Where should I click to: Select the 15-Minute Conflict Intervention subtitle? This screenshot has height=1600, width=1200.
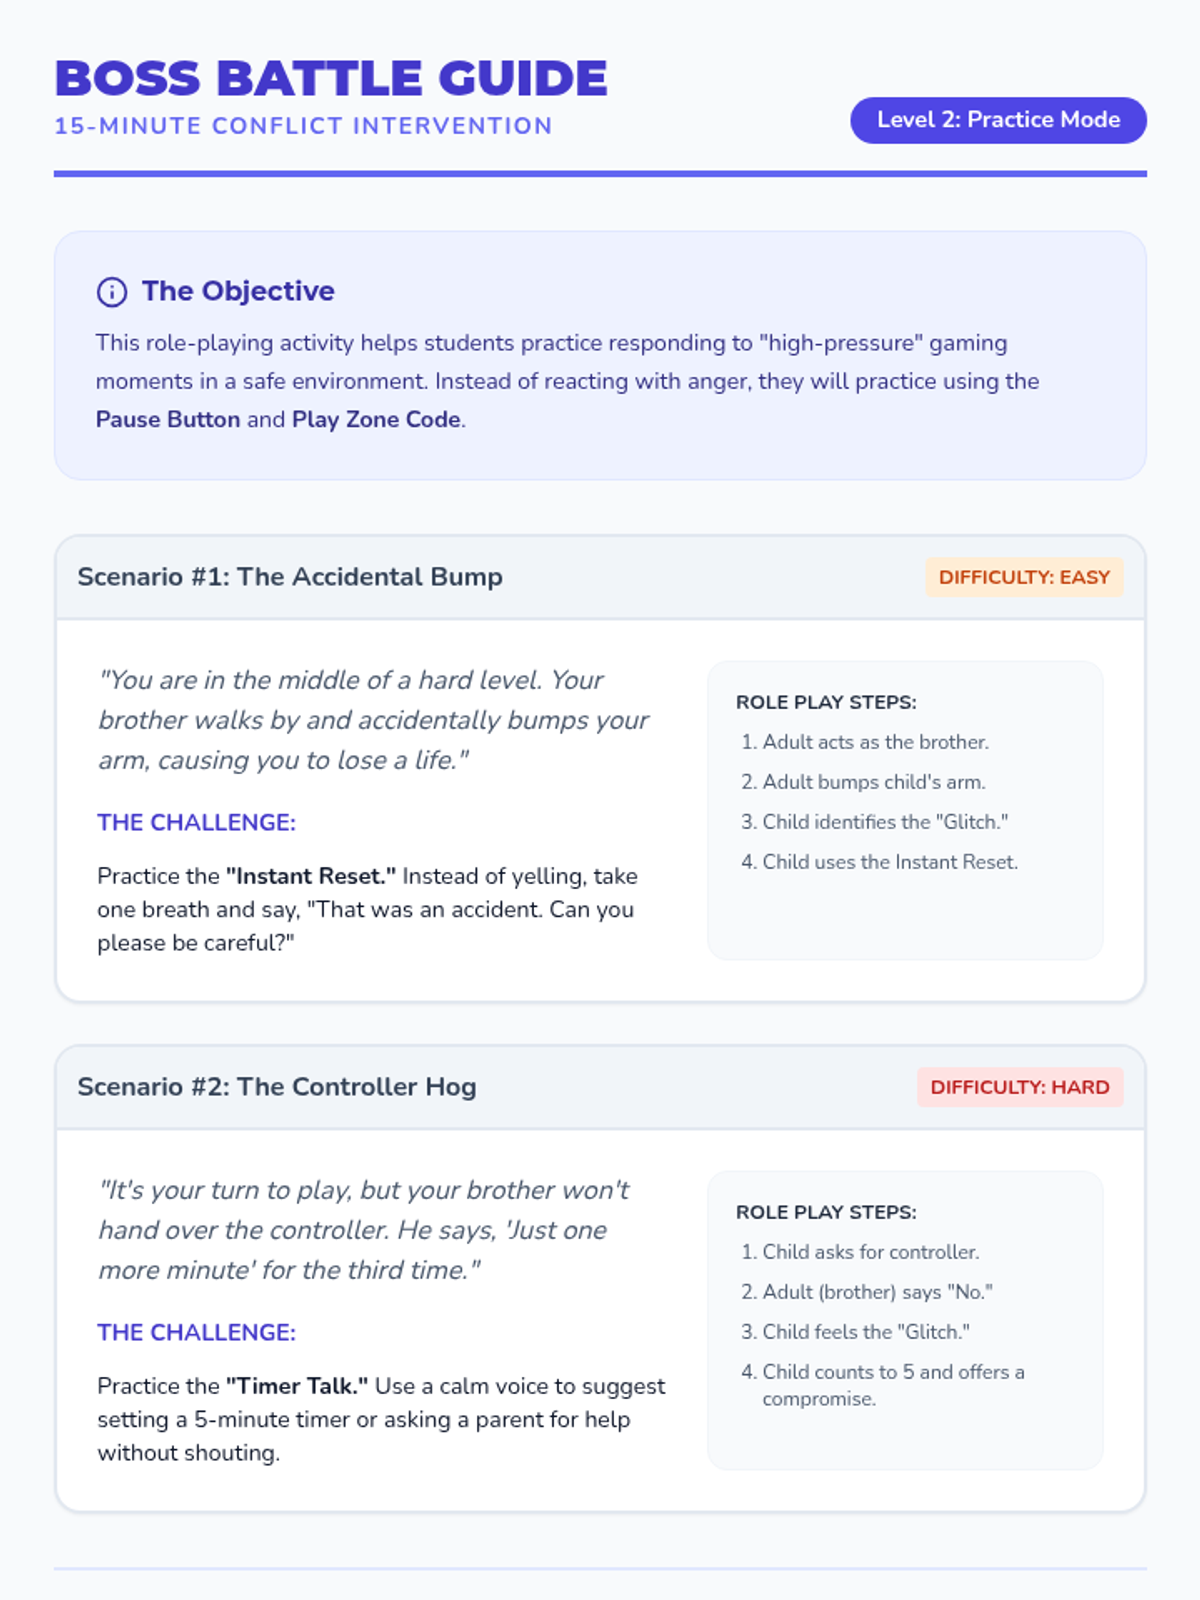point(303,126)
